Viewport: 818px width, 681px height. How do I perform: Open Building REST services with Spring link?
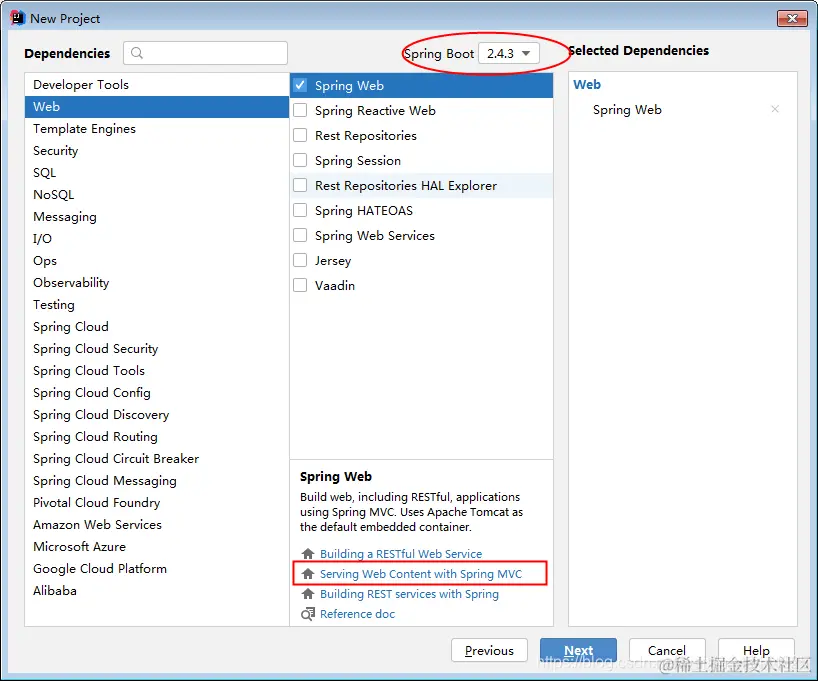(409, 594)
